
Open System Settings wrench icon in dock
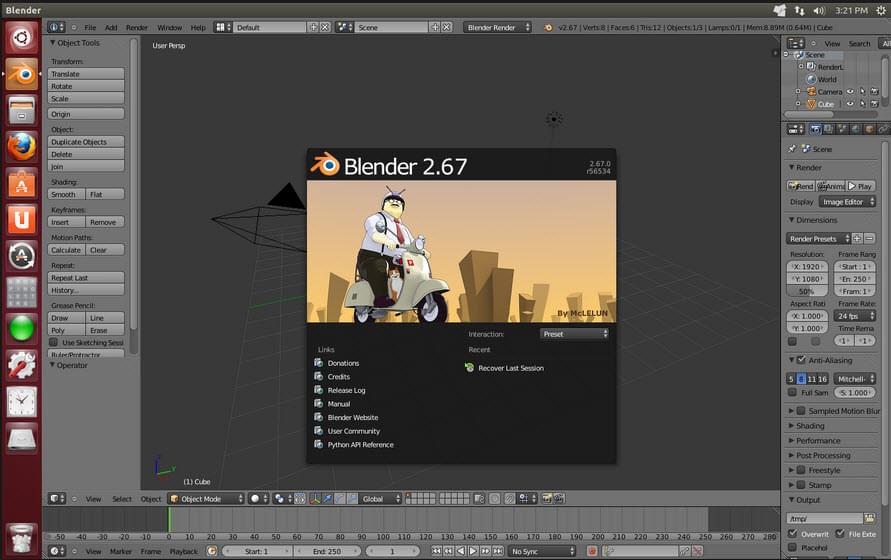[22, 364]
